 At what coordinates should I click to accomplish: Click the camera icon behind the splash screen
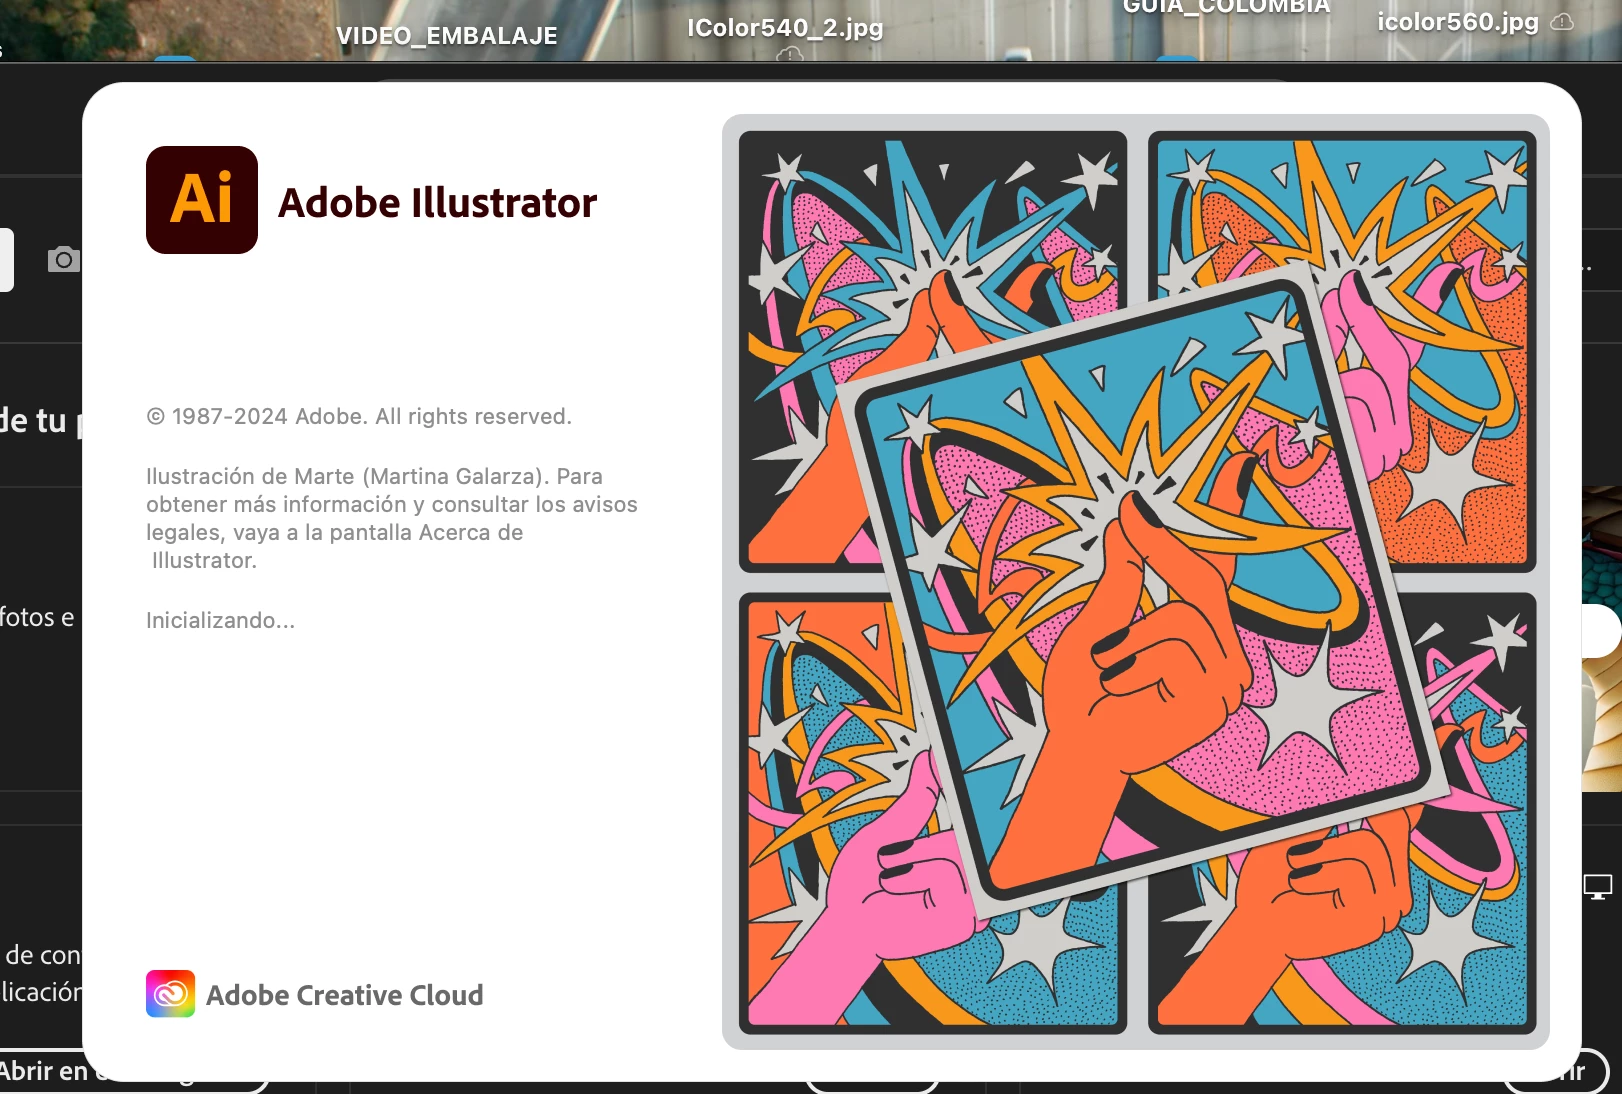[x=63, y=260]
